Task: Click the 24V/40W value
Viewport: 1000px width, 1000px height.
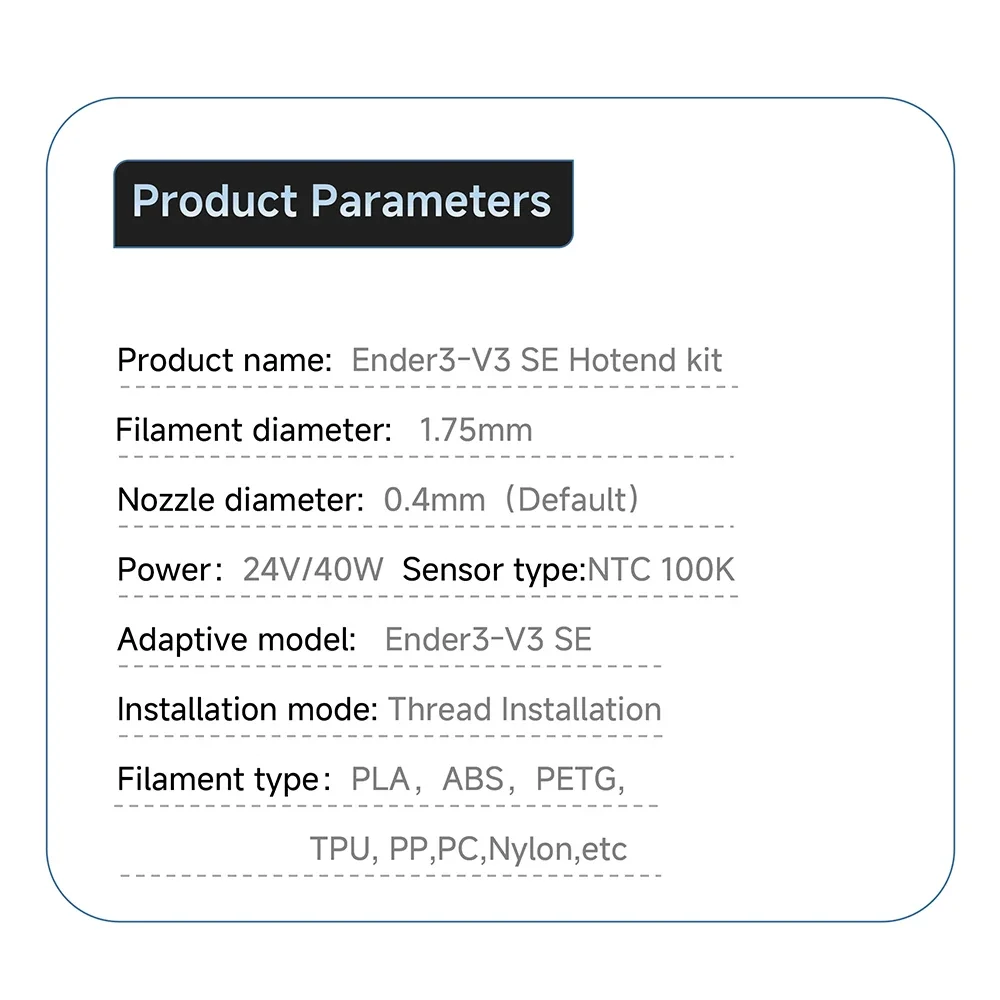Action: pos(312,570)
